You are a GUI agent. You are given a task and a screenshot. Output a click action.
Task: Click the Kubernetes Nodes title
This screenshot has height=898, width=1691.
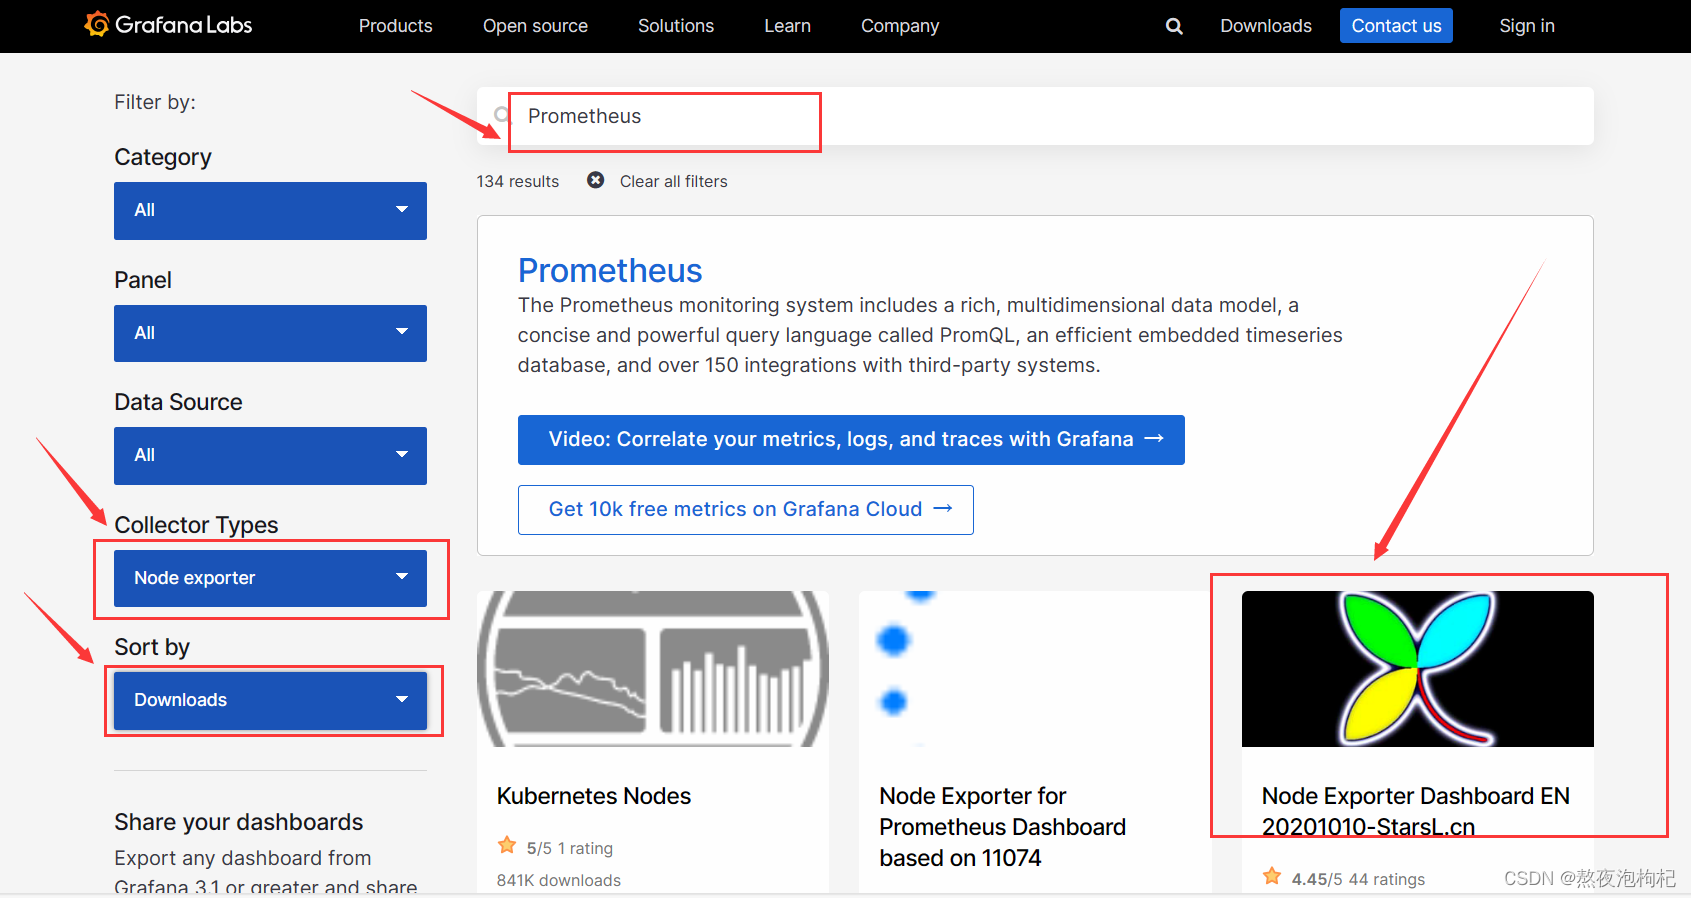tap(594, 796)
